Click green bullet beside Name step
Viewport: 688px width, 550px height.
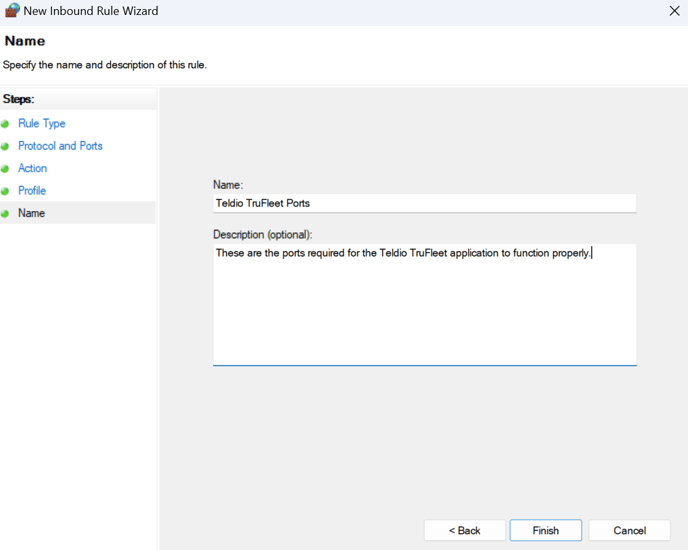pyautogui.click(x=5, y=213)
